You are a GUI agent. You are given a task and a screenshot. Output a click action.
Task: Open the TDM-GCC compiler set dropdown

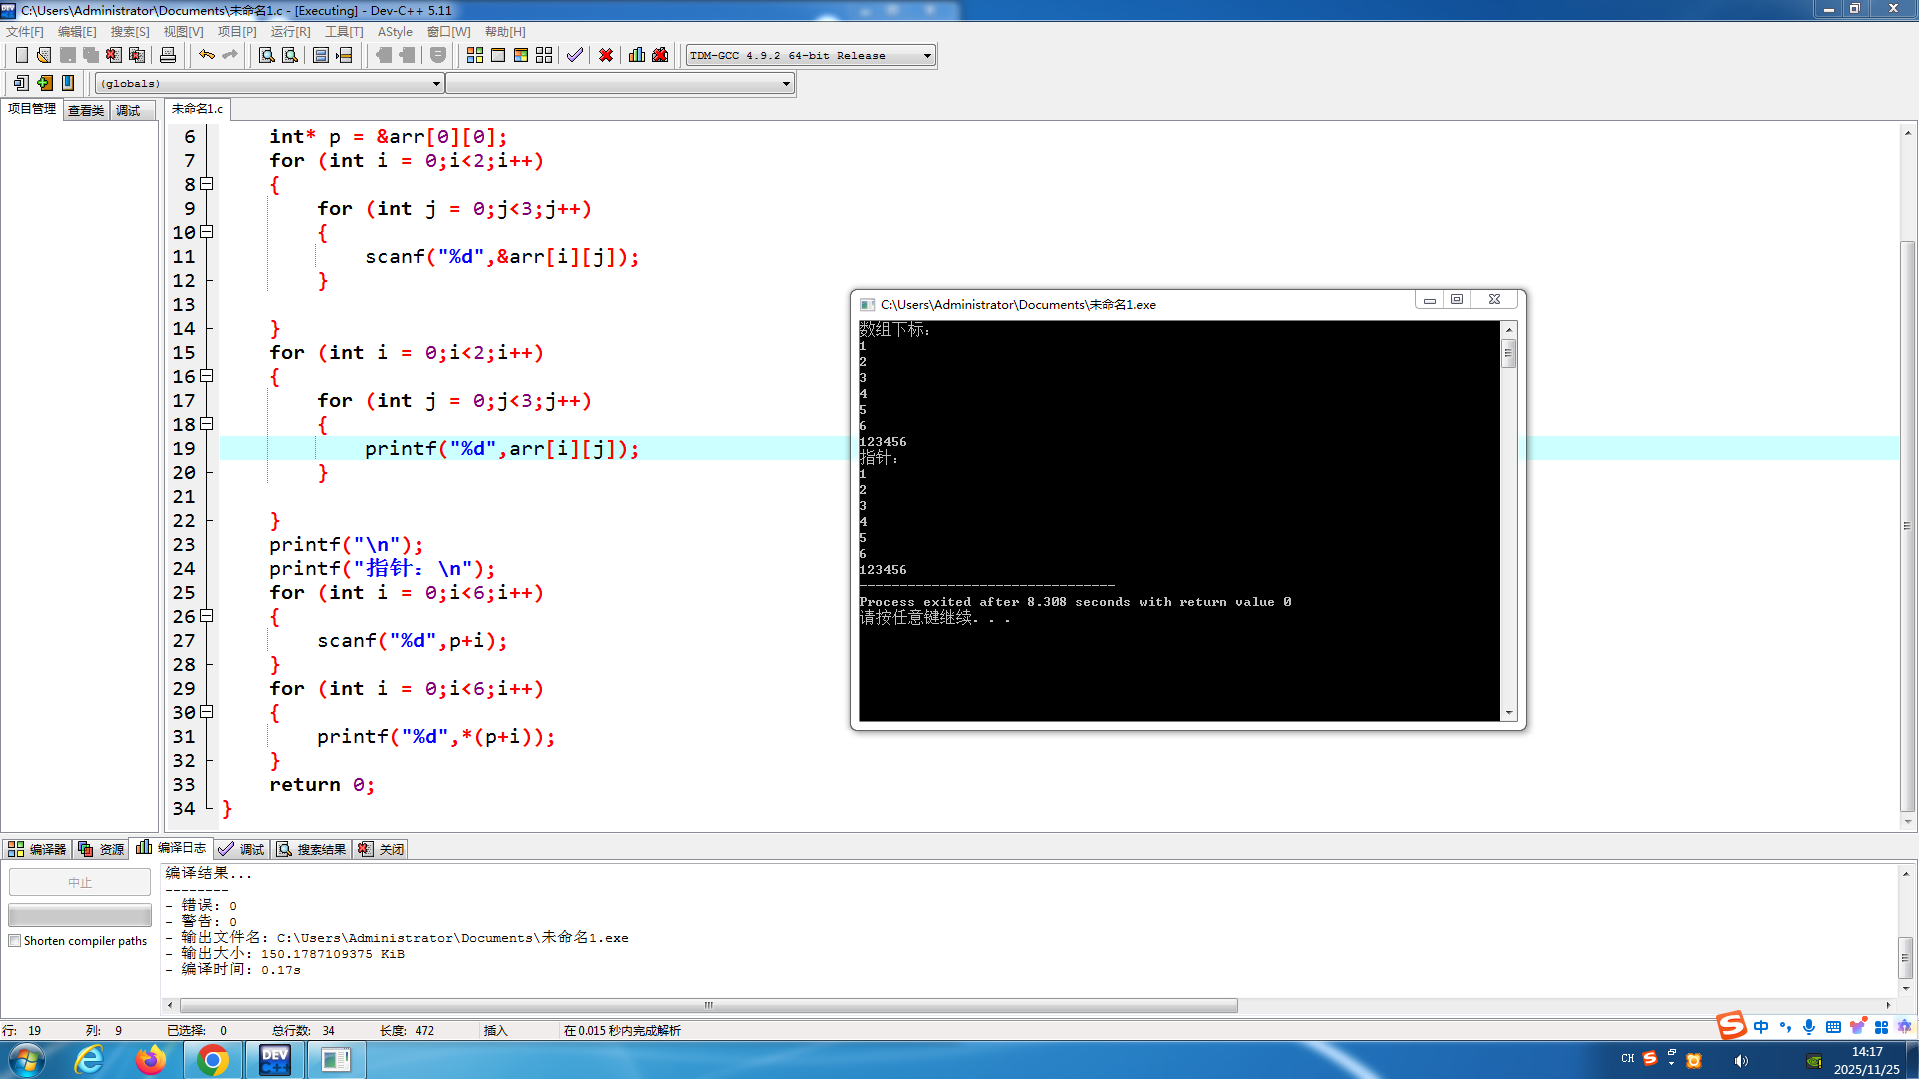[x=811, y=55]
